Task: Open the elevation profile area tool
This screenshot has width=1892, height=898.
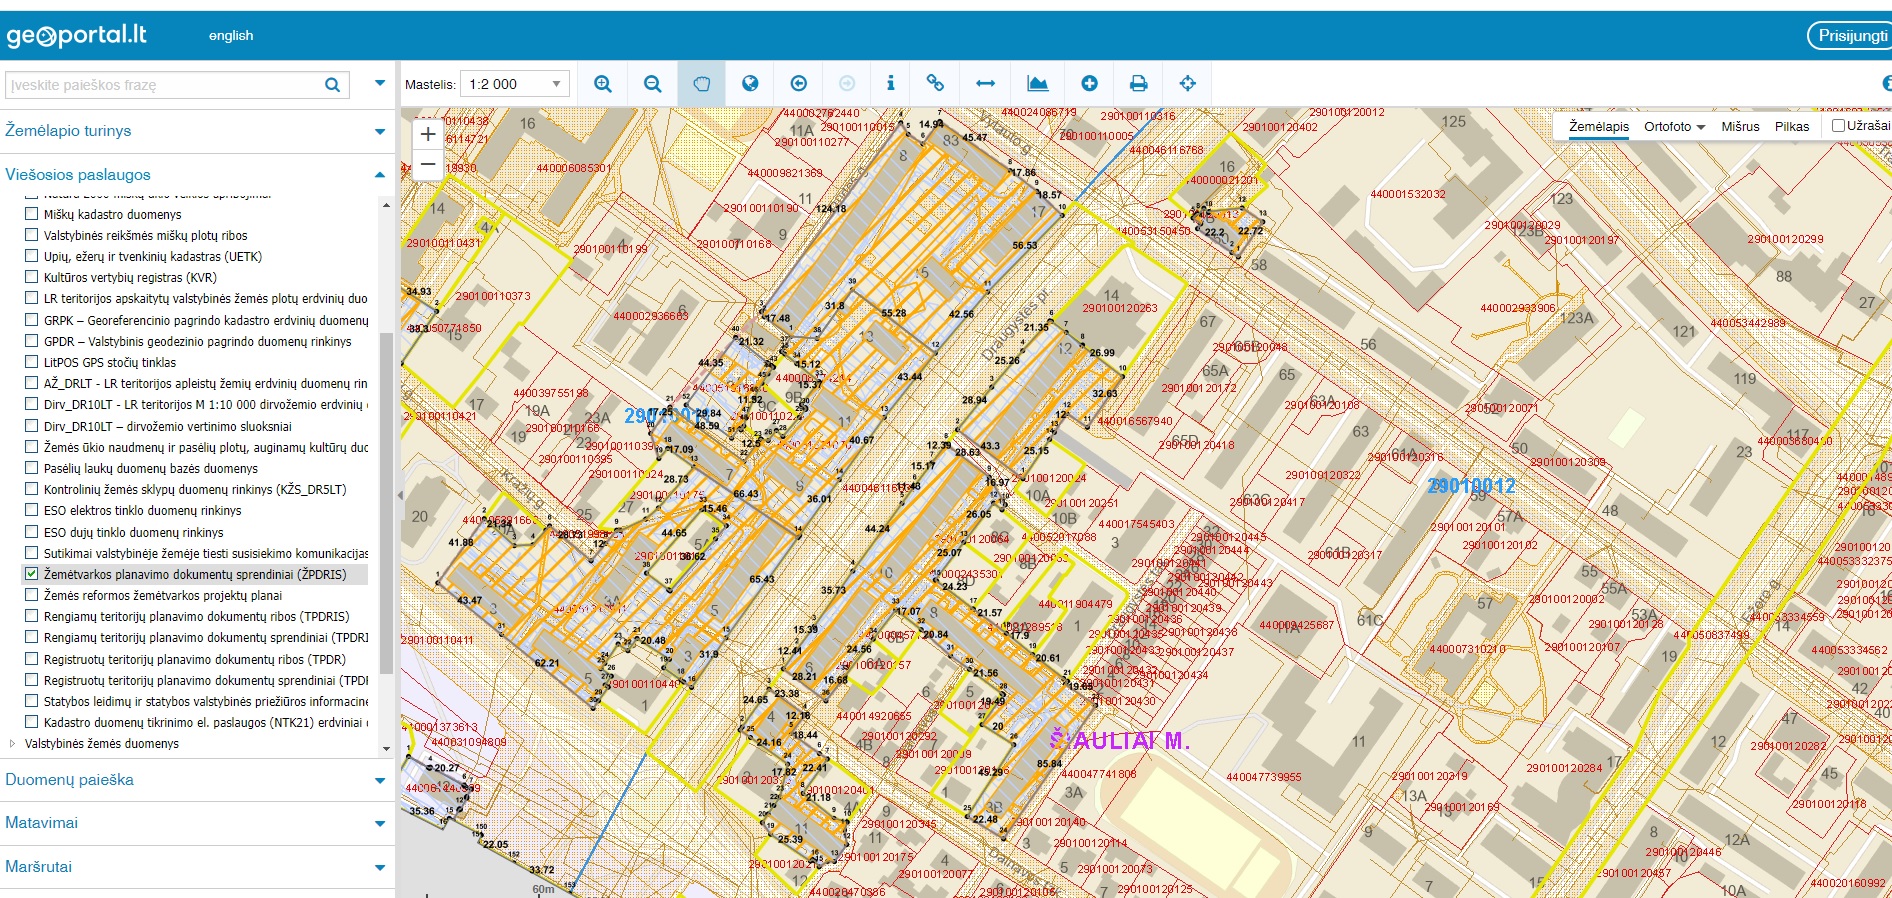Action: point(1038,84)
